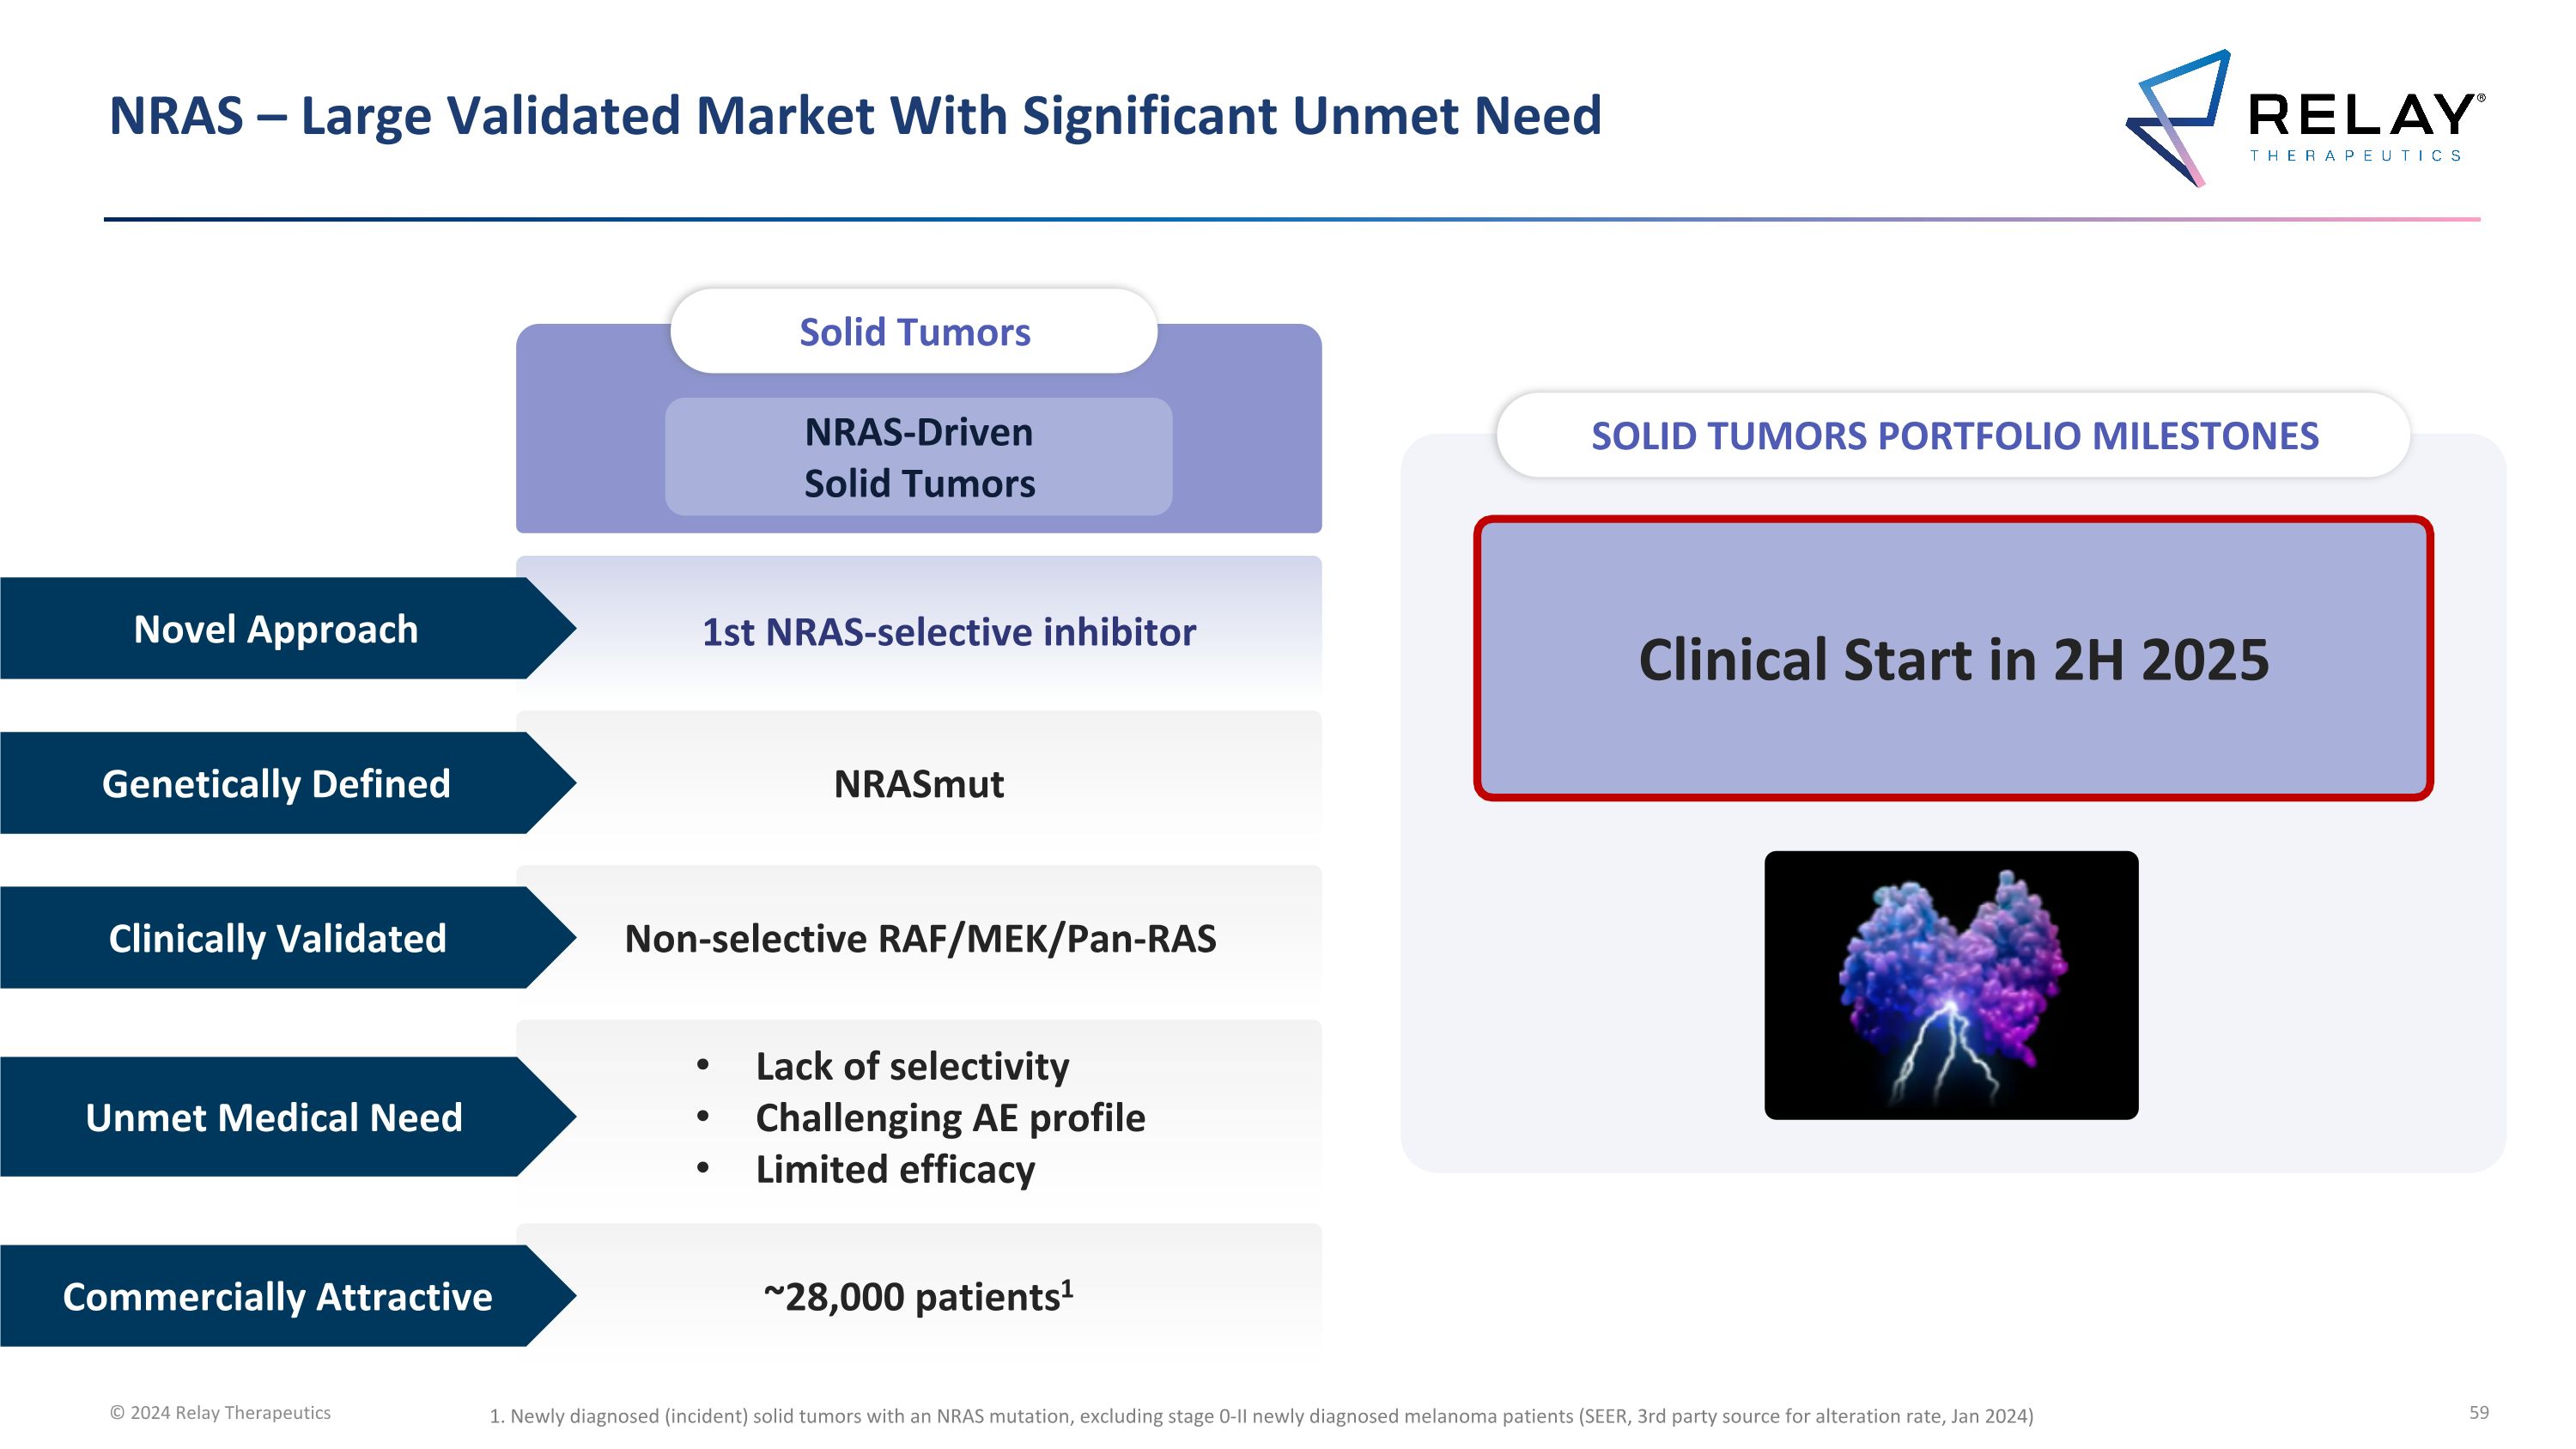The width and height of the screenshot is (2576, 1449).
Task: Select the Solid Tumors pill label
Action: pyautogui.click(x=914, y=332)
